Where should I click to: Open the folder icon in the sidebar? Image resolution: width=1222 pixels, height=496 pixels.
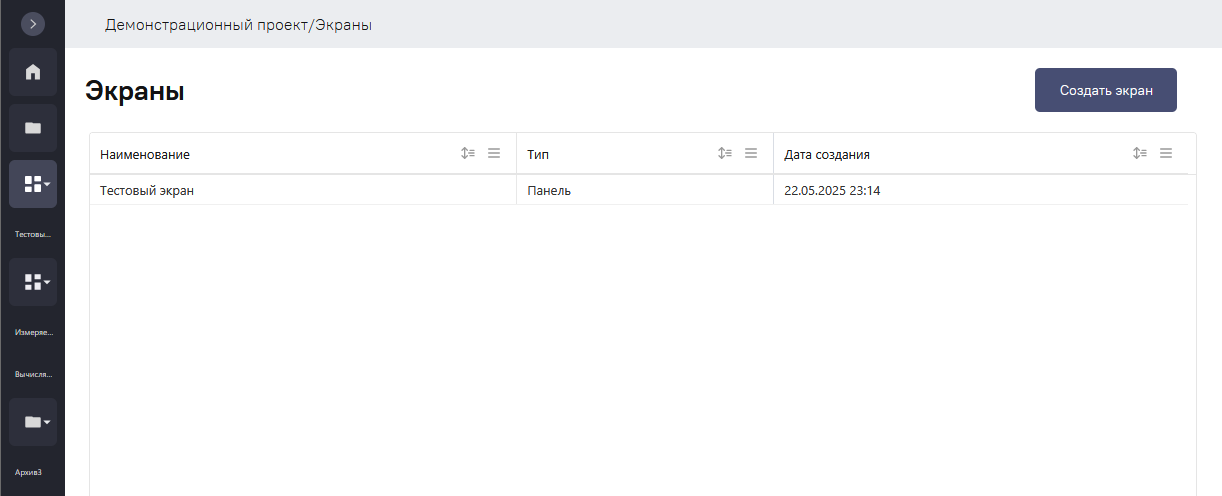pyautogui.click(x=33, y=128)
